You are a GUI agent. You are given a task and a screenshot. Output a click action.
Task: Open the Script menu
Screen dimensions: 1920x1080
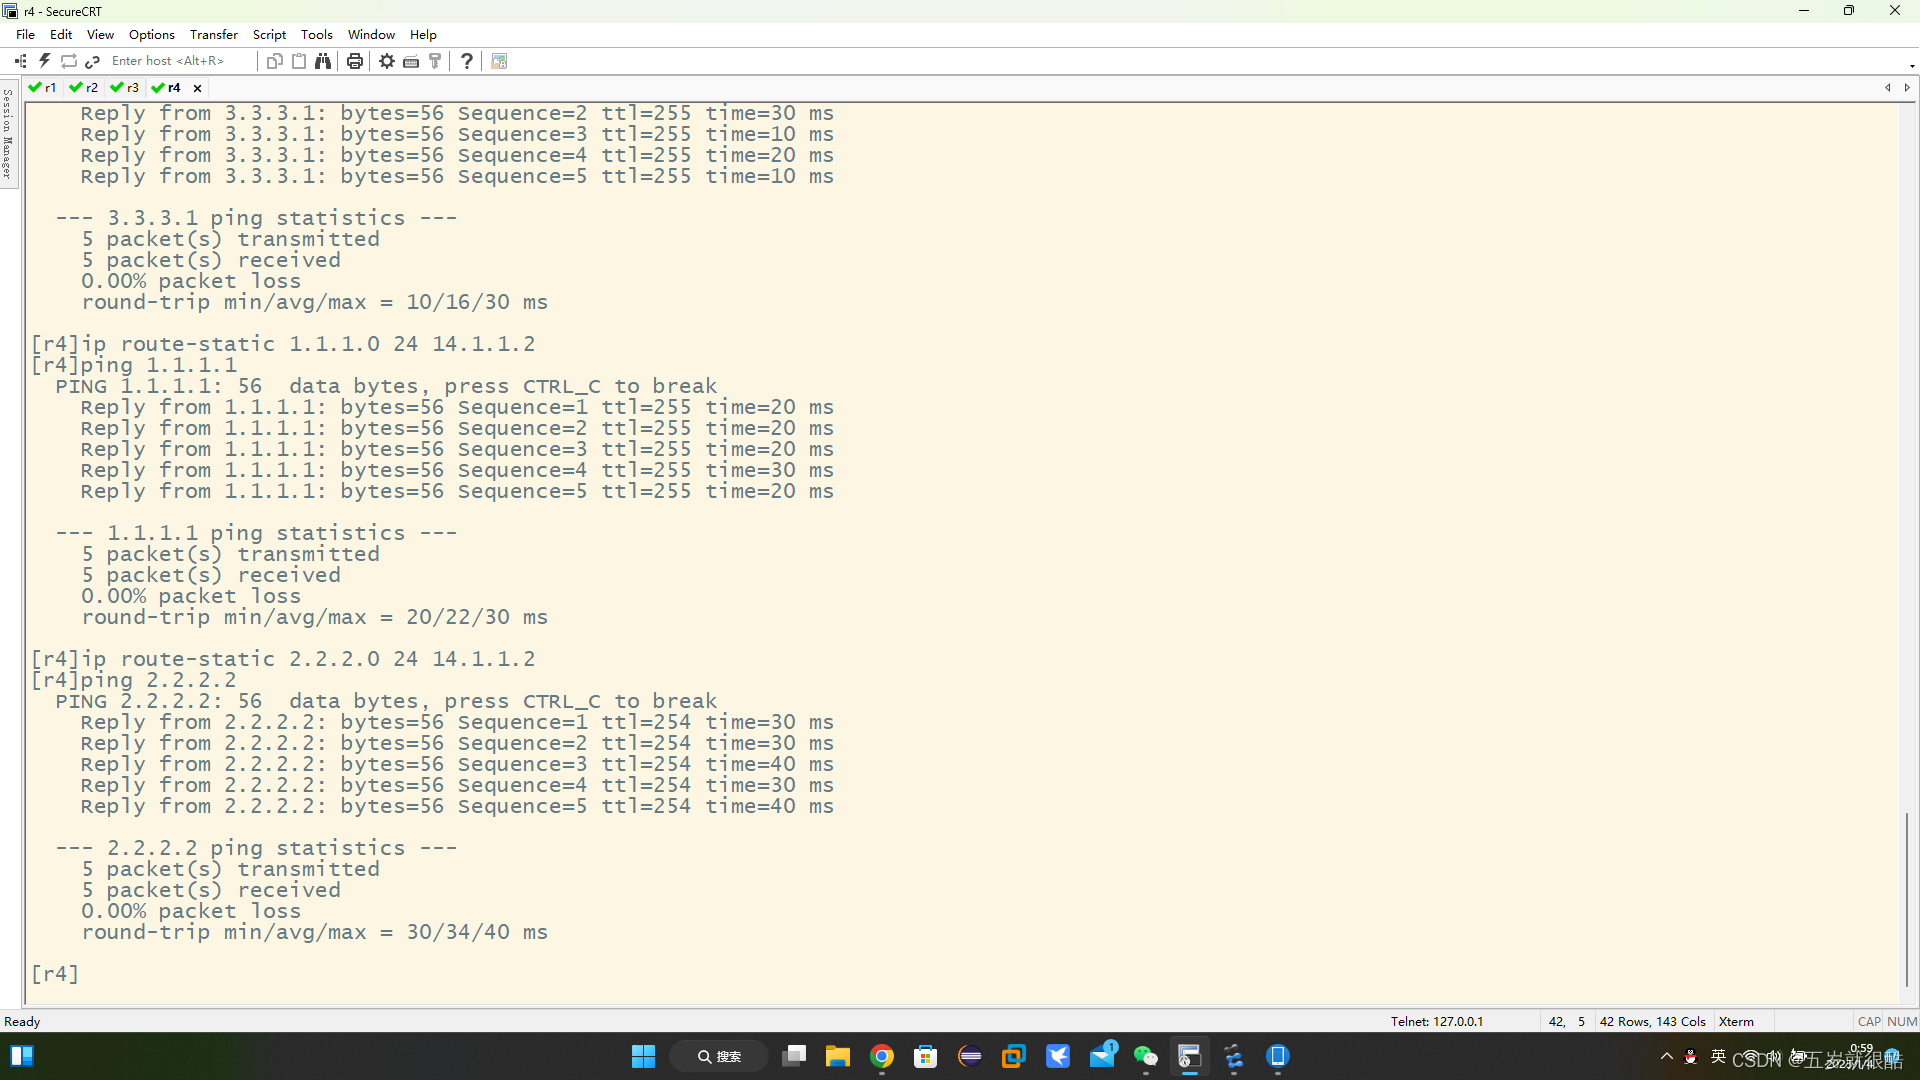coord(269,34)
